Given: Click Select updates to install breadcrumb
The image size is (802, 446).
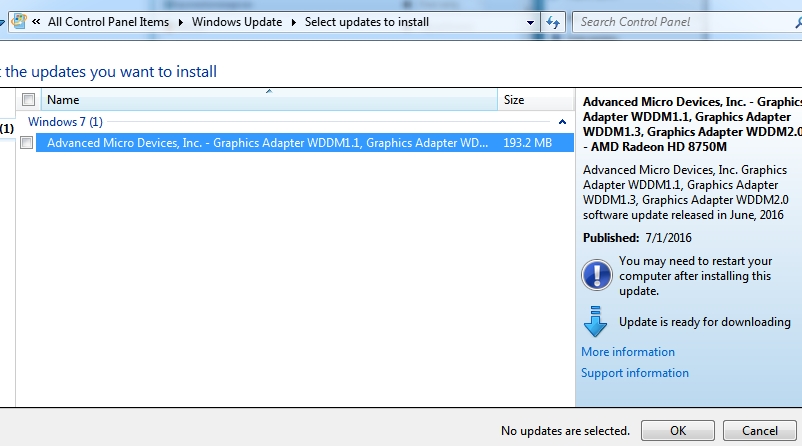Looking at the screenshot, I should tap(367, 22).
